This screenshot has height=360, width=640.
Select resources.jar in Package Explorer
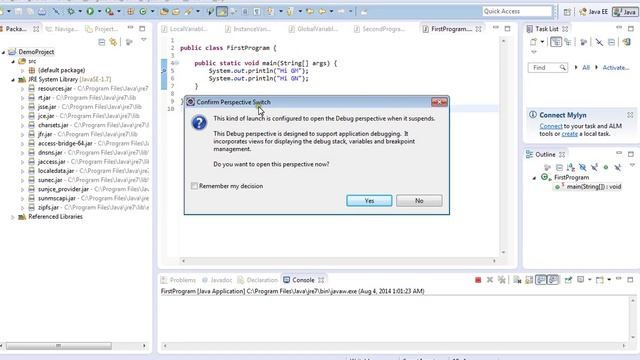point(55,89)
